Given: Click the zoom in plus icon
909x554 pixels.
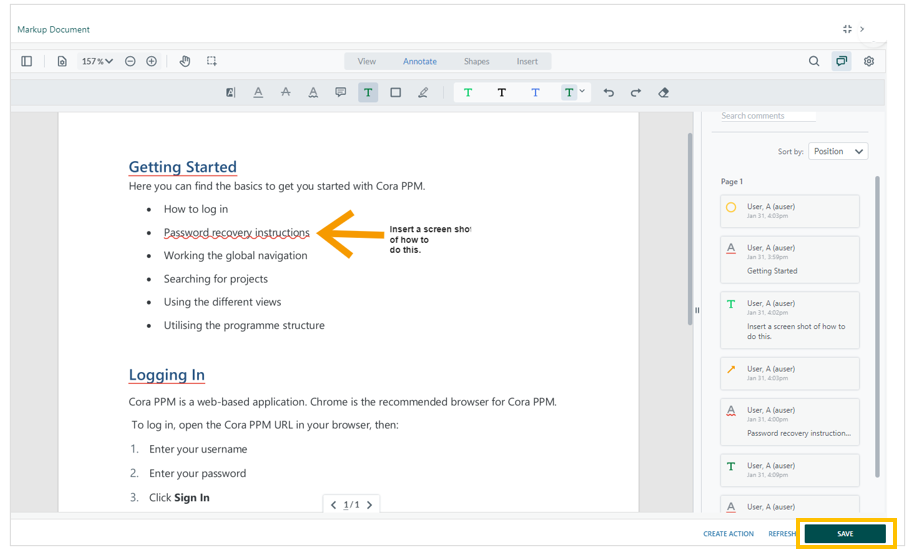Looking at the screenshot, I should [151, 61].
